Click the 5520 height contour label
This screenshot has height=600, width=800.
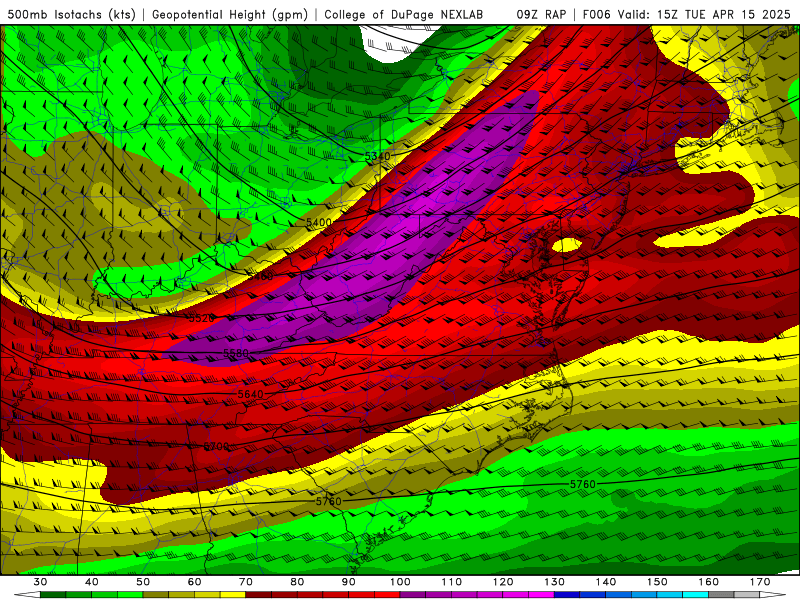click(x=202, y=318)
